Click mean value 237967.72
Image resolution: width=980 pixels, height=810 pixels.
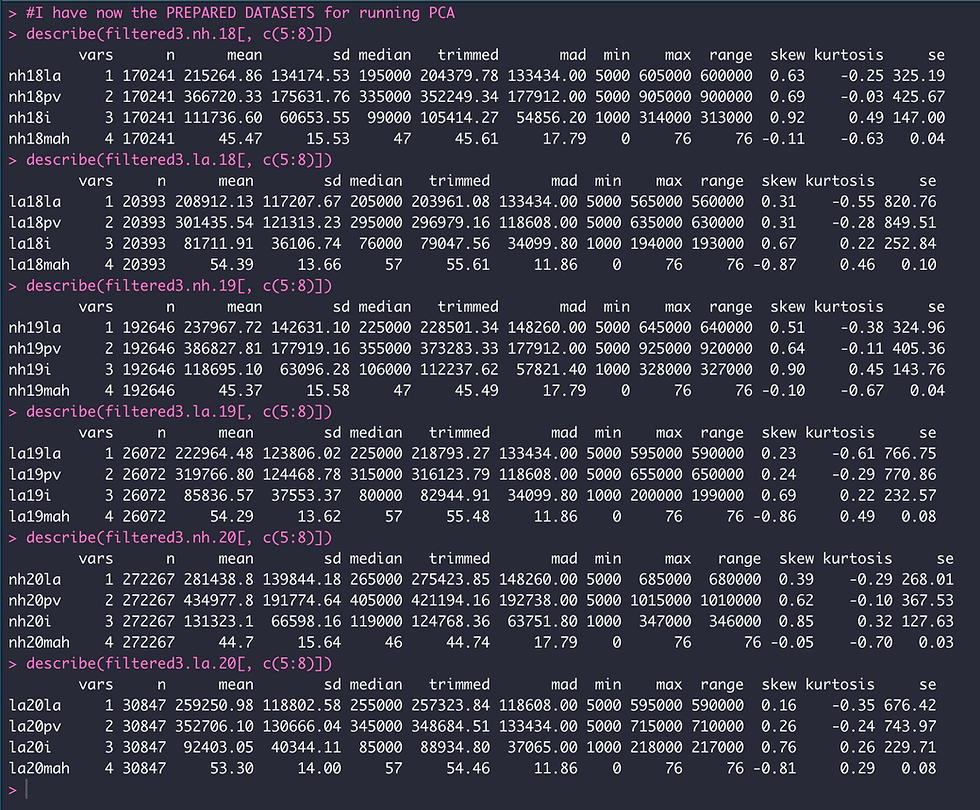[223, 328]
